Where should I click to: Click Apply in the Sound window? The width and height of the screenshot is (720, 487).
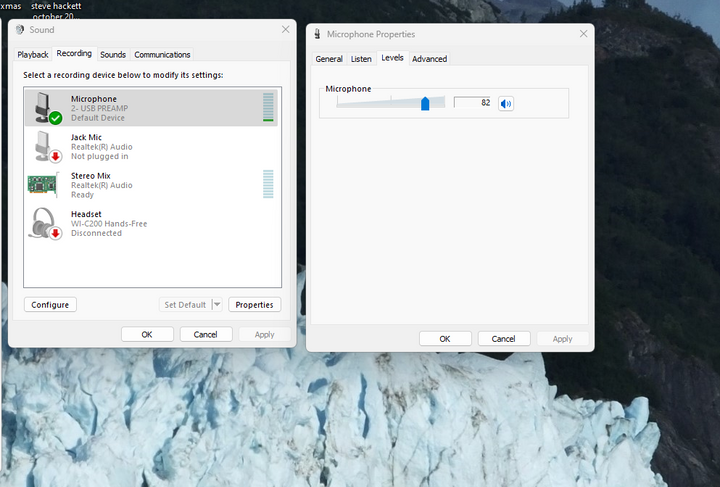point(264,335)
